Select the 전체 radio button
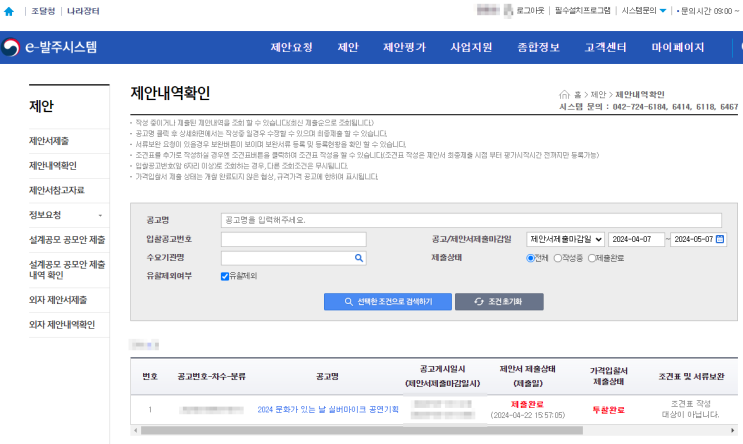This screenshot has width=743, height=444. pos(530,258)
